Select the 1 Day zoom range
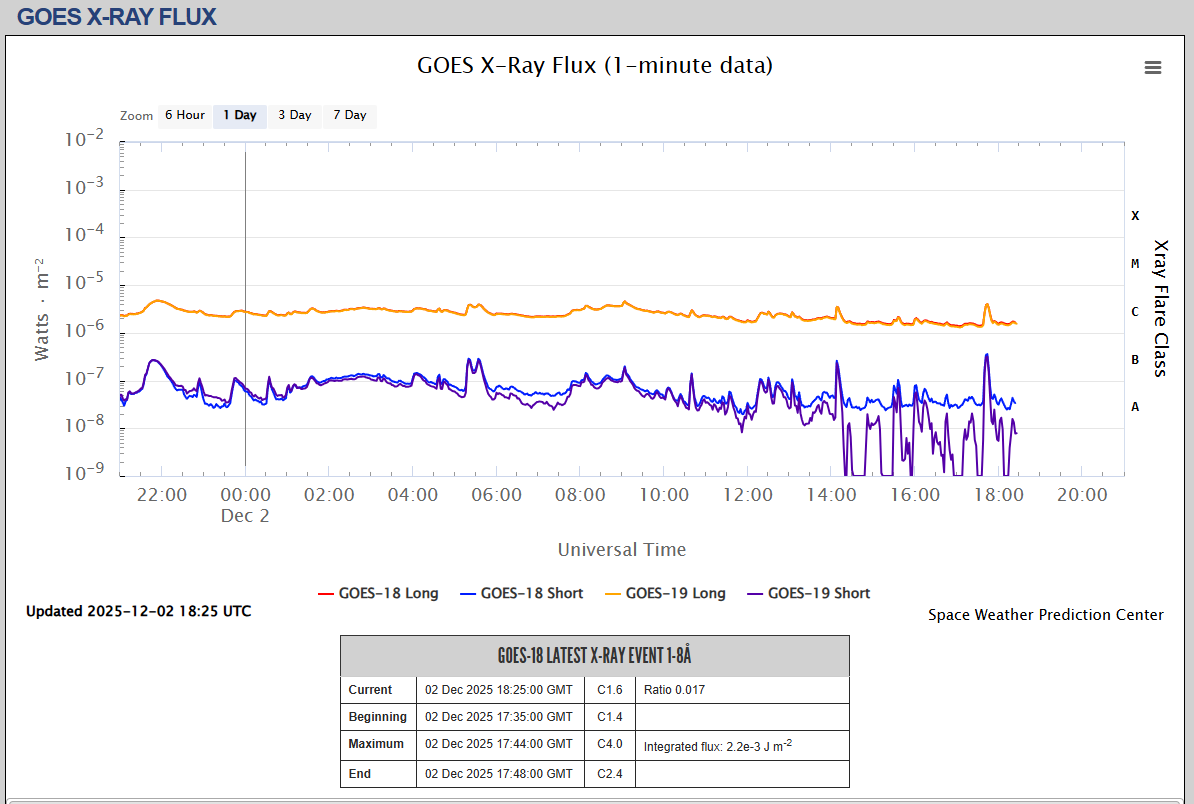The image size is (1194, 804). coord(239,115)
